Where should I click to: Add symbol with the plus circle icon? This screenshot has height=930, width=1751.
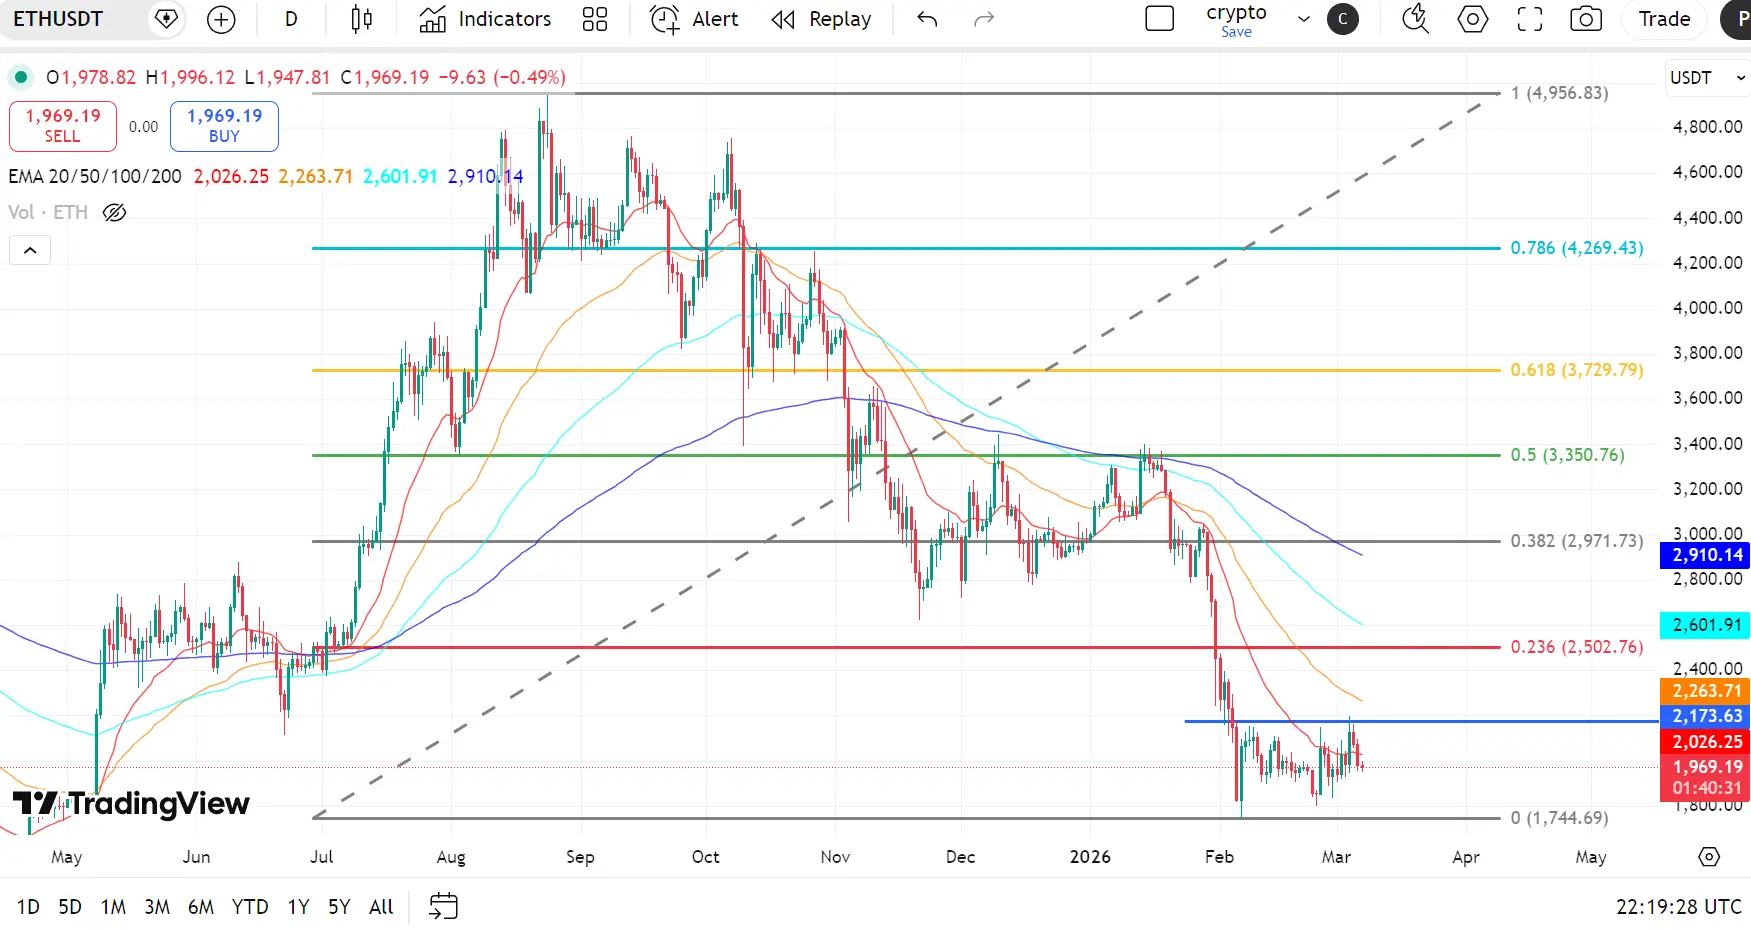[221, 19]
